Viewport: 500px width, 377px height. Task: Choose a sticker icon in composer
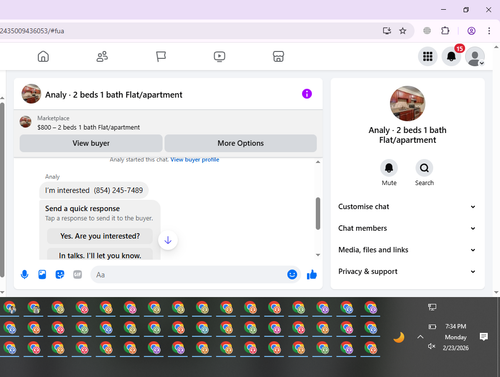click(x=60, y=275)
